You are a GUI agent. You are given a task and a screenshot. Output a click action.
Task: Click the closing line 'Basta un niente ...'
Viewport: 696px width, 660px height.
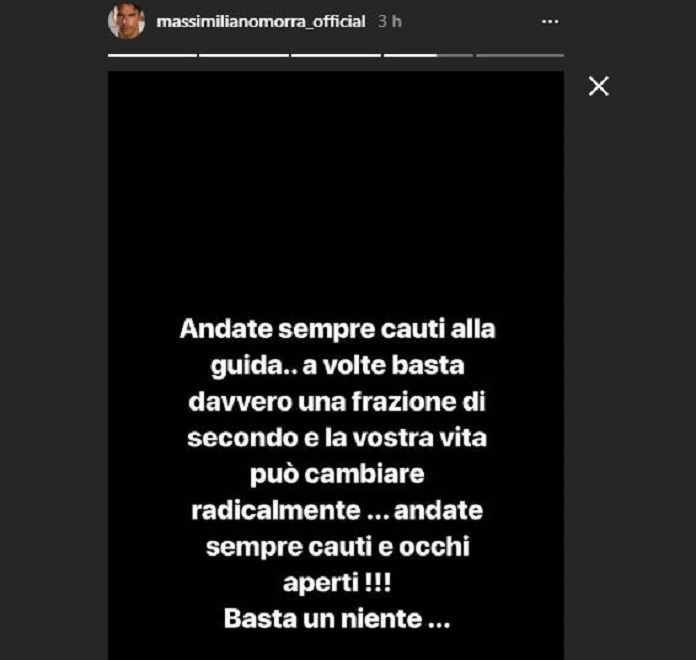(337, 619)
